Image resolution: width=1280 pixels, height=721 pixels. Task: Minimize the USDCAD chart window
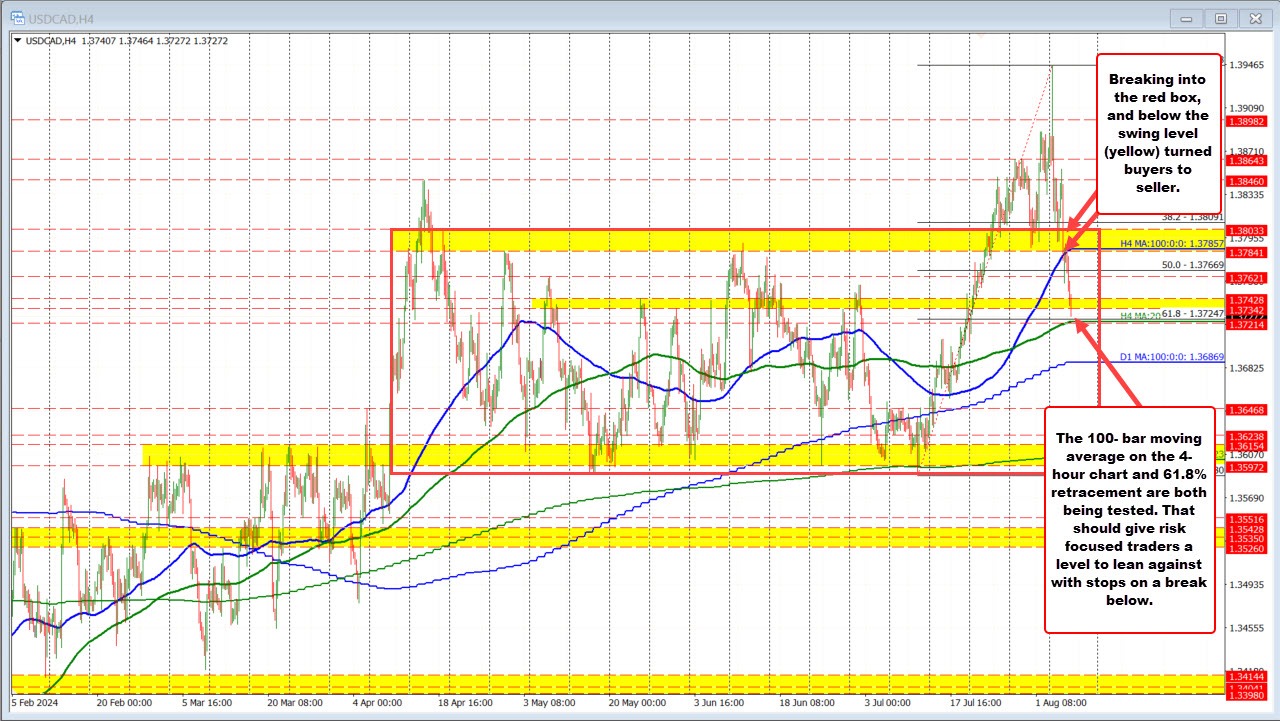click(x=1191, y=17)
